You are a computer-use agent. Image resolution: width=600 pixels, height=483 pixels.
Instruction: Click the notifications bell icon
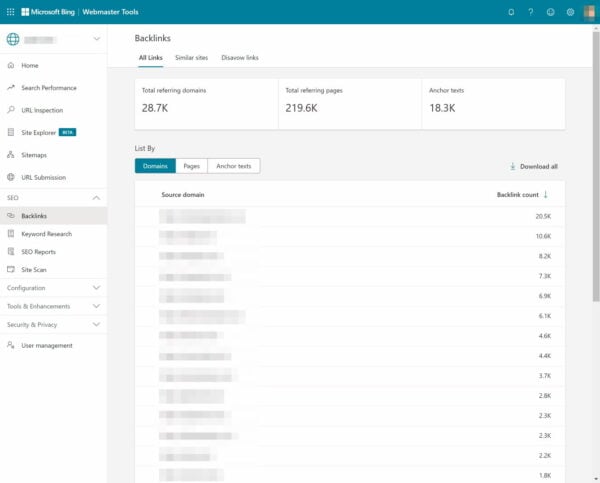[x=511, y=12]
